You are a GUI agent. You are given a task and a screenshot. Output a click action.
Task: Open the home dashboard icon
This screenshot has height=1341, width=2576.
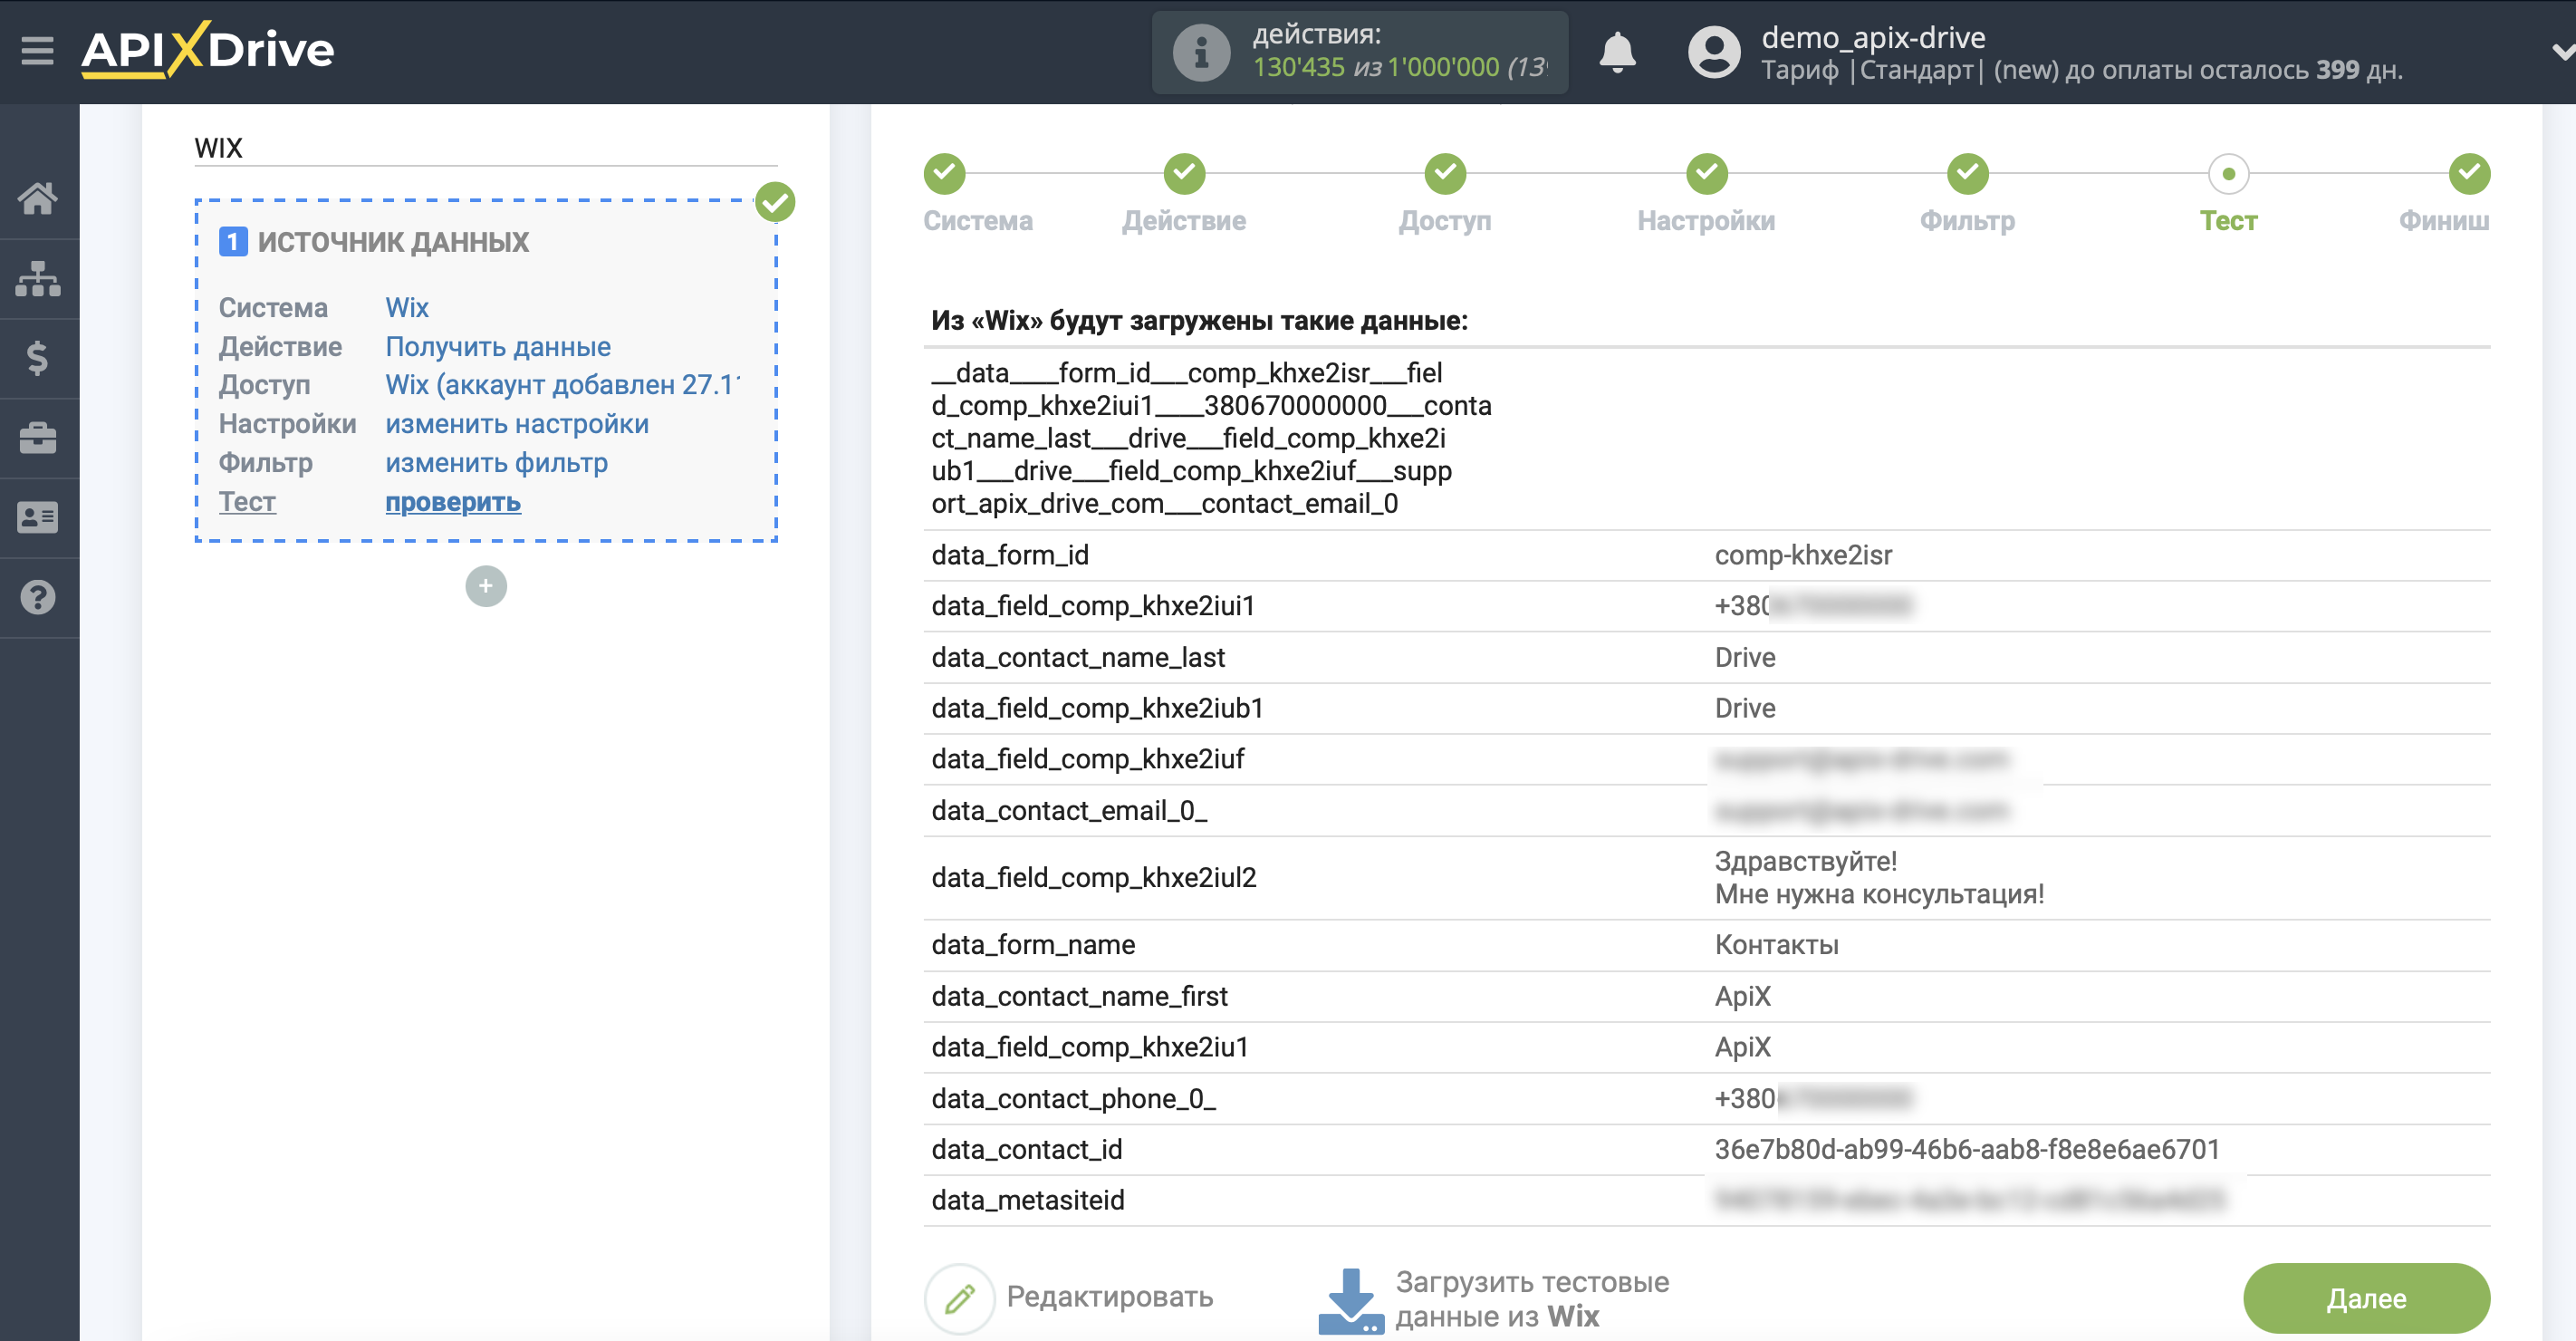(38, 198)
